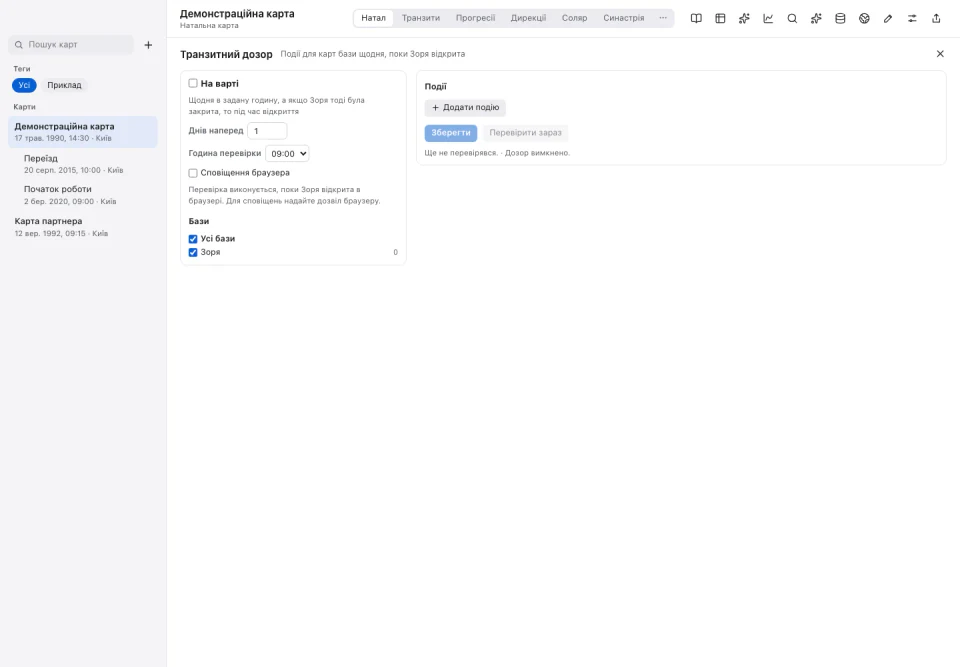The height and width of the screenshot is (667, 960).
Task: Open the line chart graph icon
Action: coord(768,18)
